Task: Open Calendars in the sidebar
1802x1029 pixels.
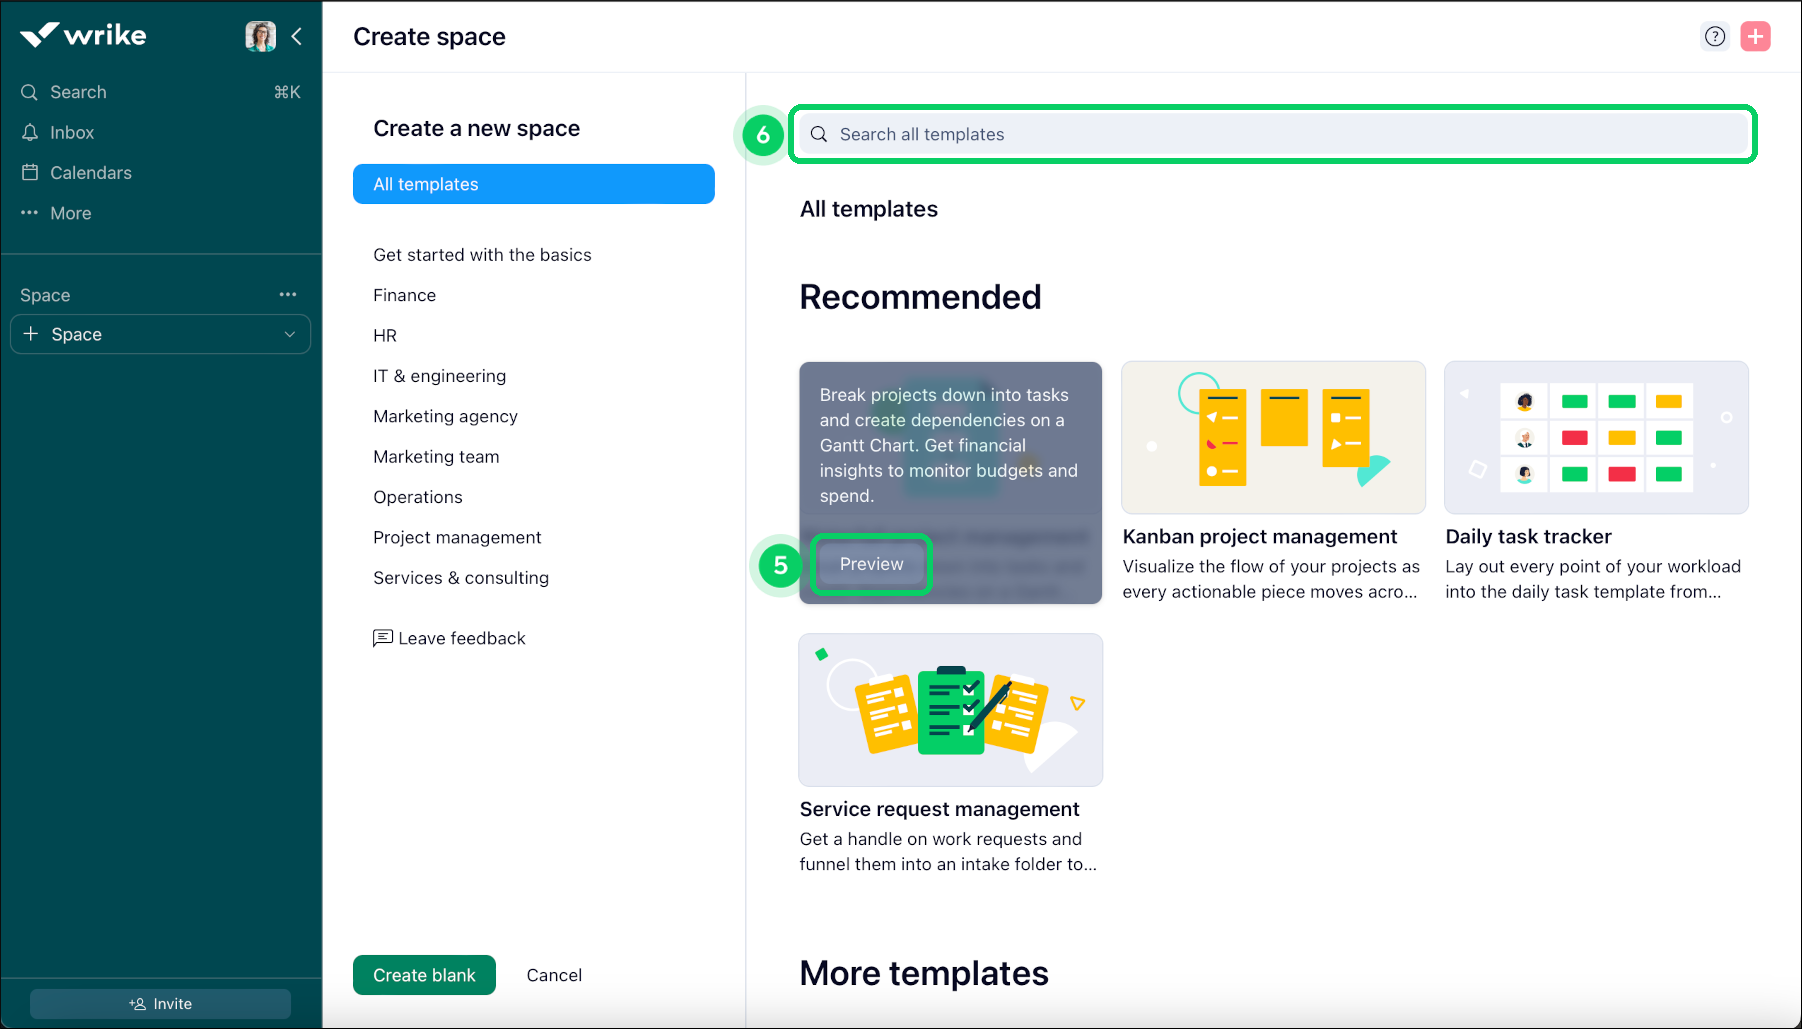Action: [x=90, y=172]
